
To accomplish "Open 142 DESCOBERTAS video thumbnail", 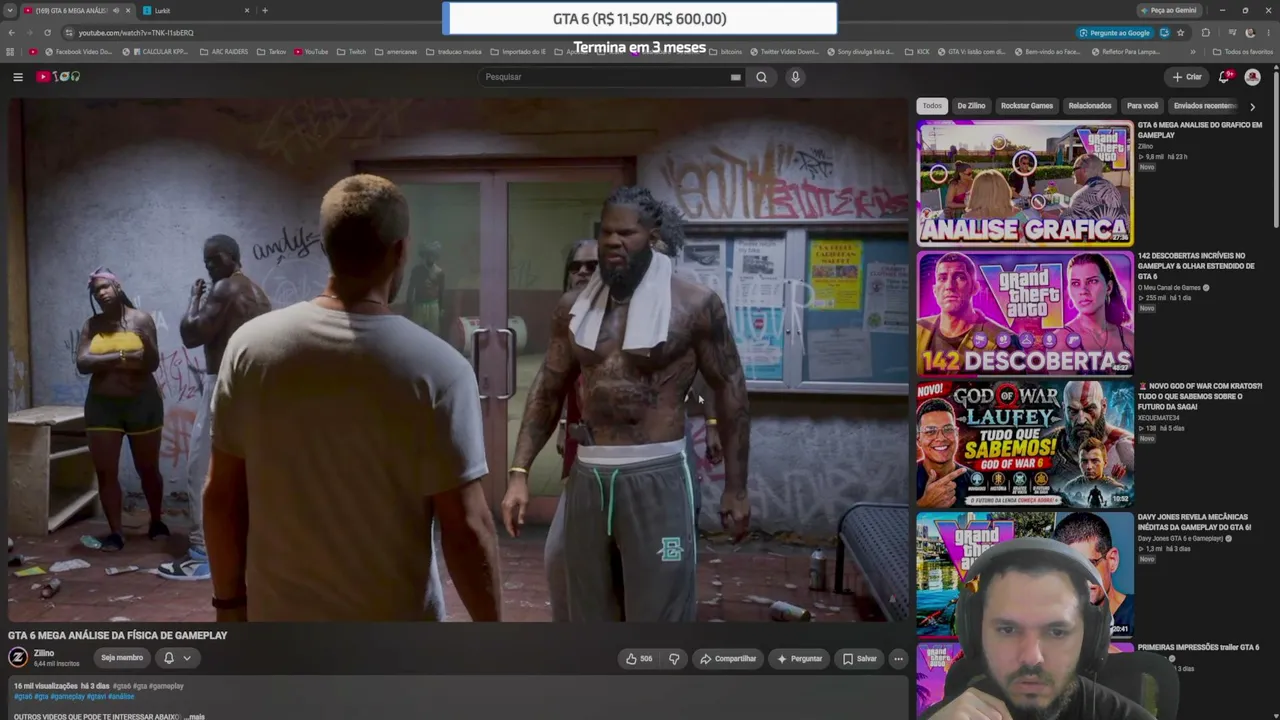I will click(1025, 314).
